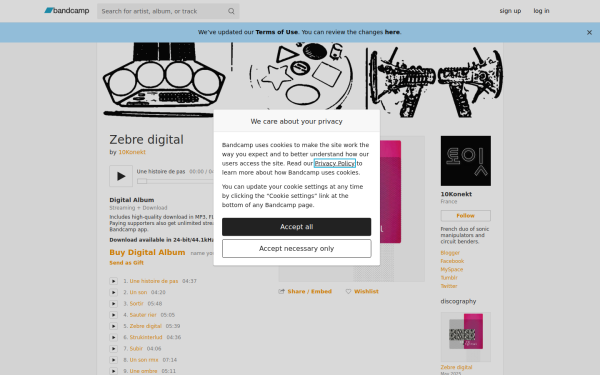Play the album with main play button

pyautogui.click(x=121, y=176)
